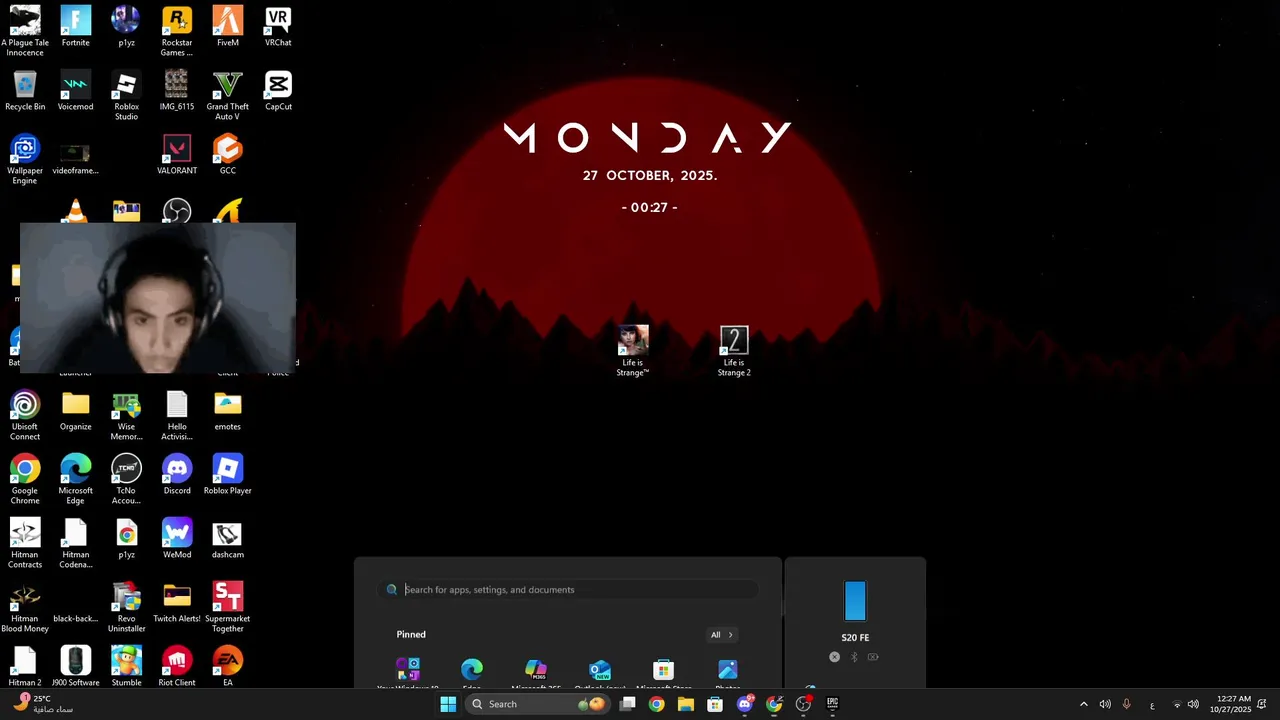Open Discord from the taskbar
The height and width of the screenshot is (720, 1280).
[745, 704]
